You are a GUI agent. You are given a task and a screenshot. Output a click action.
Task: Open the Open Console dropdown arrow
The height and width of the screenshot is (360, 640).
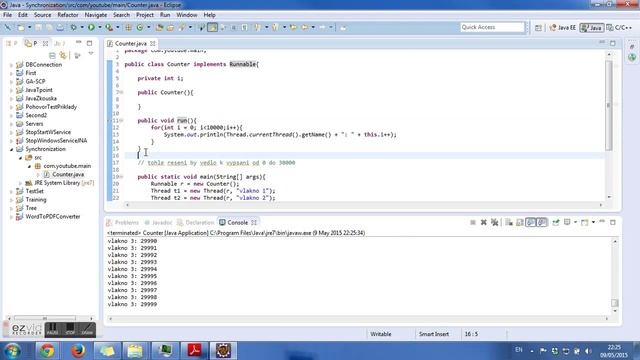point(593,222)
